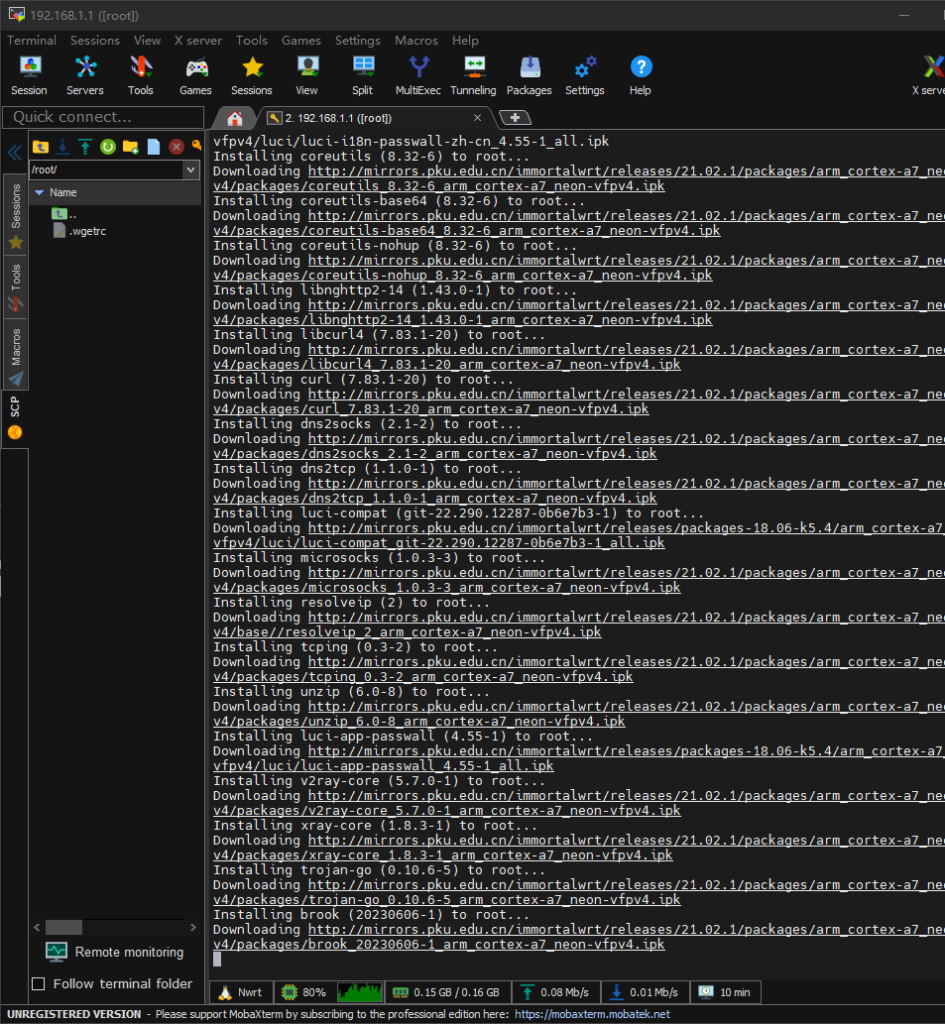Collapse the sidebar with double-arrow icon
This screenshot has width=945, height=1024.
(x=14, y=153)
